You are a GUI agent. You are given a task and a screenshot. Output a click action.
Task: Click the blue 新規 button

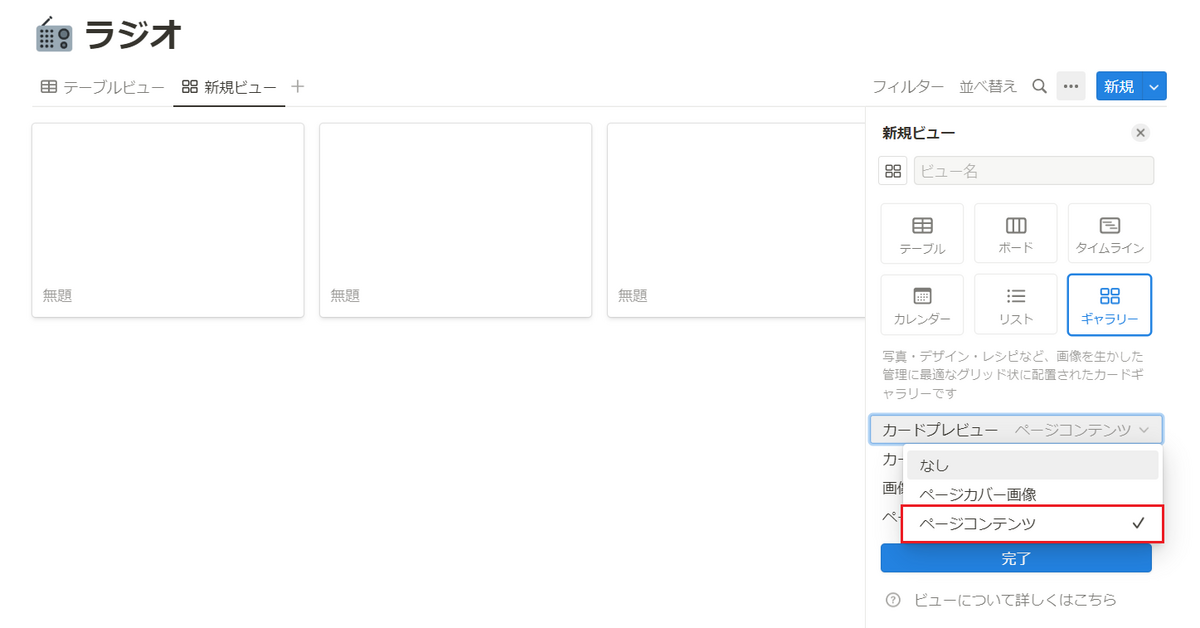coord(1119,87)
